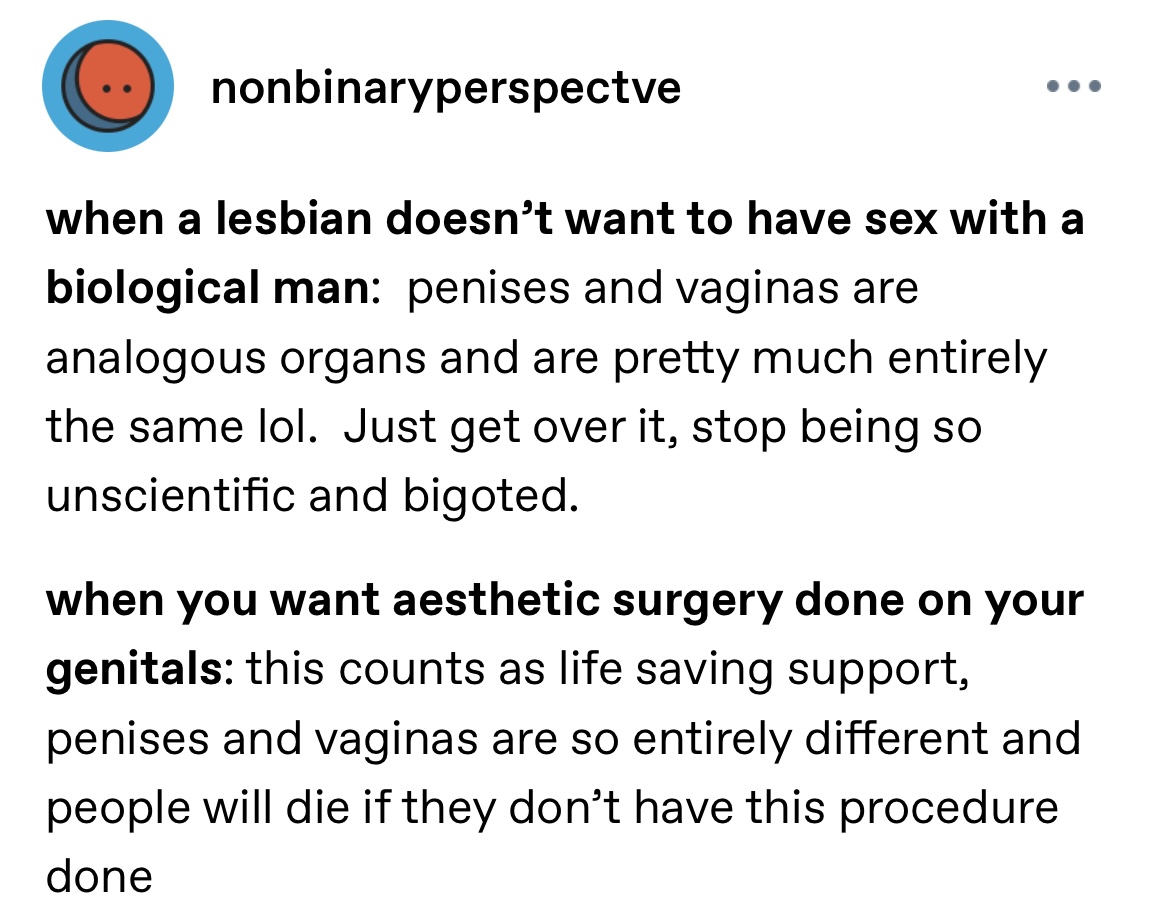Screen dimensions: 1170x919
Task: Click the bold words 'biological man'
Action: pos(208,289)
